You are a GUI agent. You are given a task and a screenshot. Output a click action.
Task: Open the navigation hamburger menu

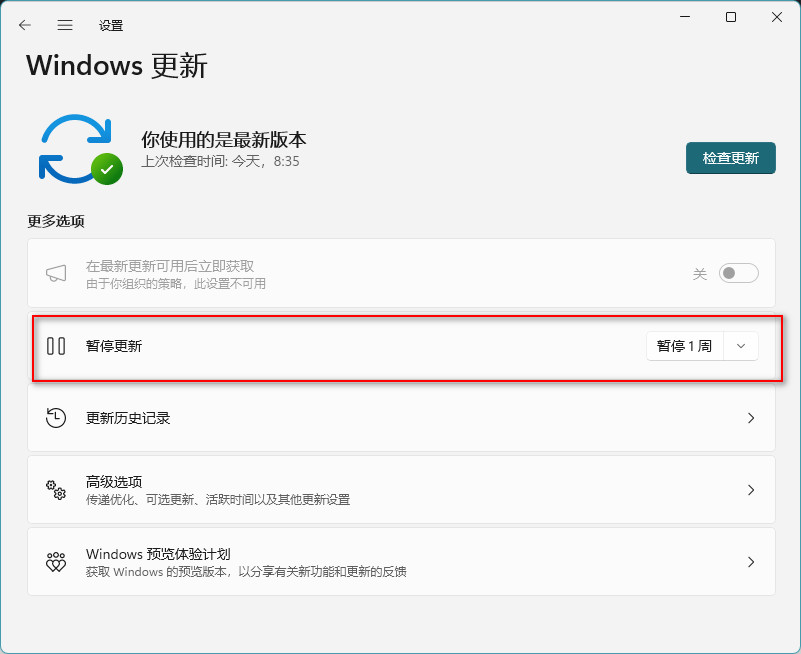pyautogui.click(x=64, y=25)
